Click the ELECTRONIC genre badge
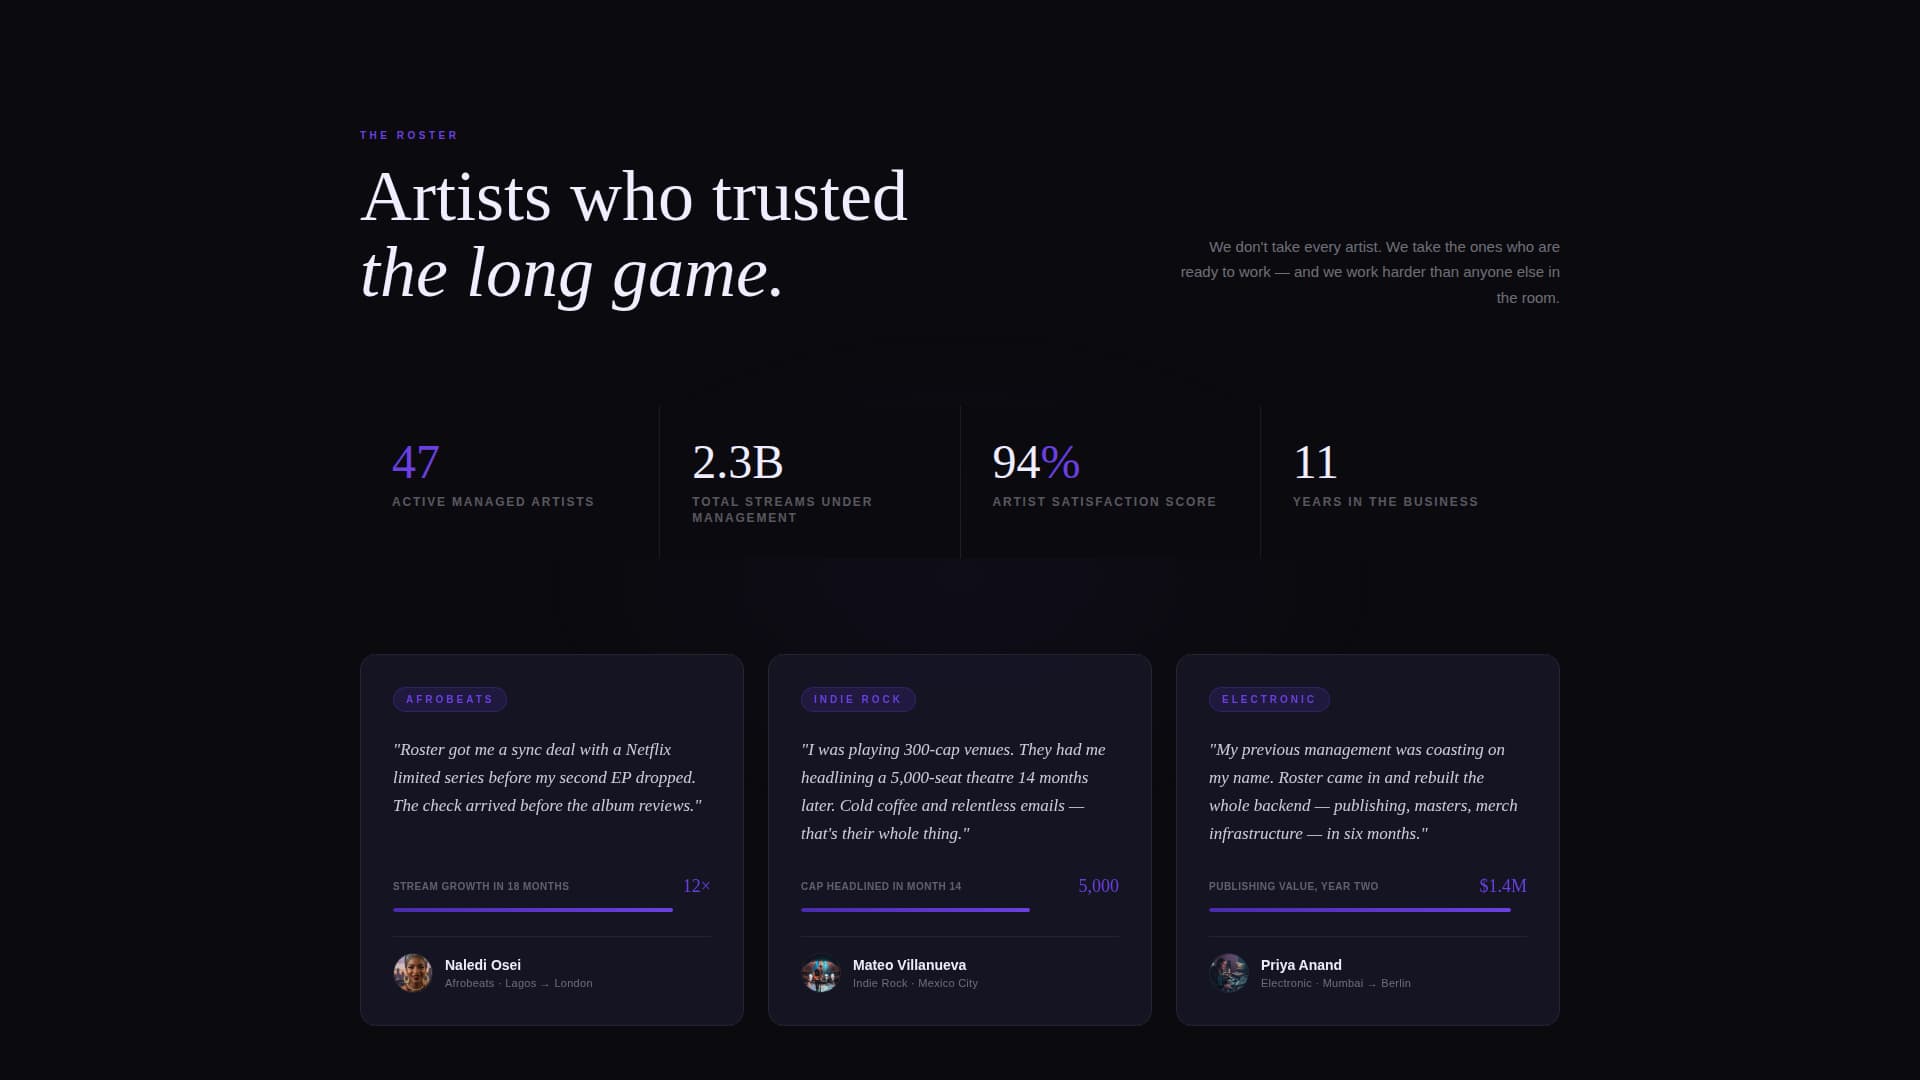This screenshot has width=1920, height=1080. 1269,699
